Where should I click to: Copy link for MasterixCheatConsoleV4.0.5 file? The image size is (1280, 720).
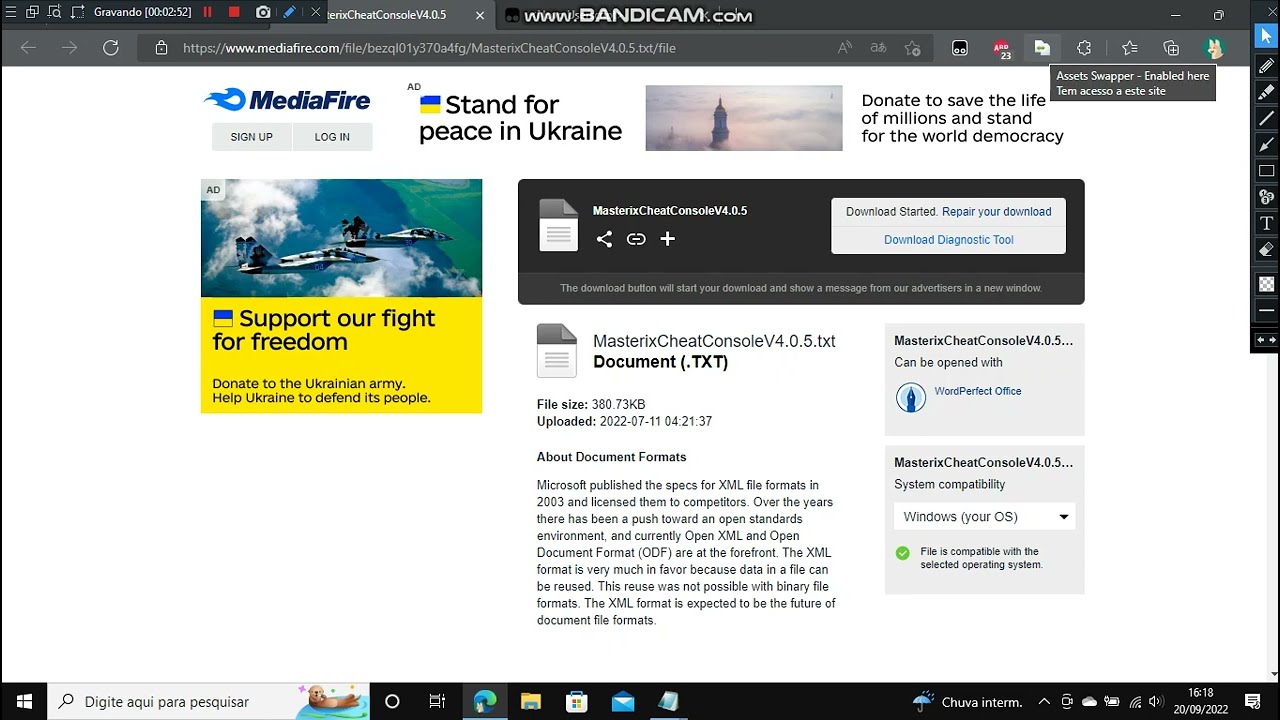point(636,239)
